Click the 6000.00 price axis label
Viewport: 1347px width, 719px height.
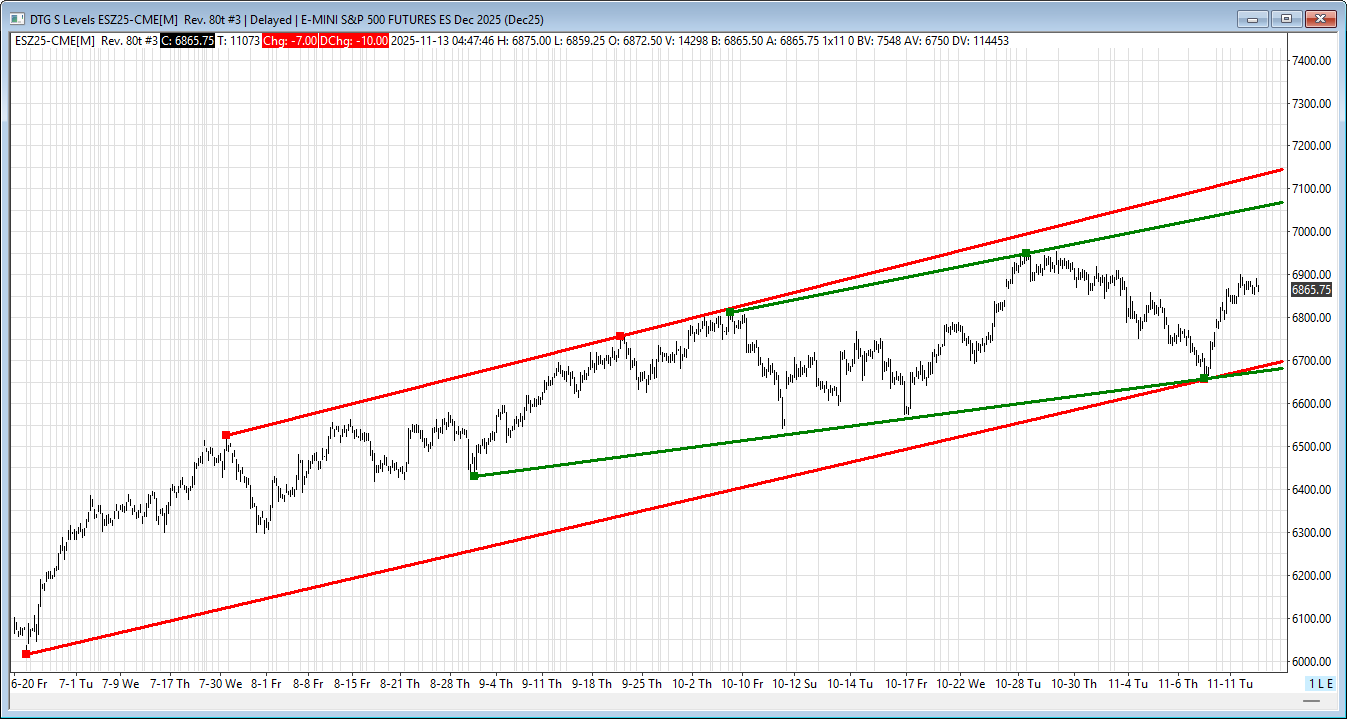[1311, 662]
